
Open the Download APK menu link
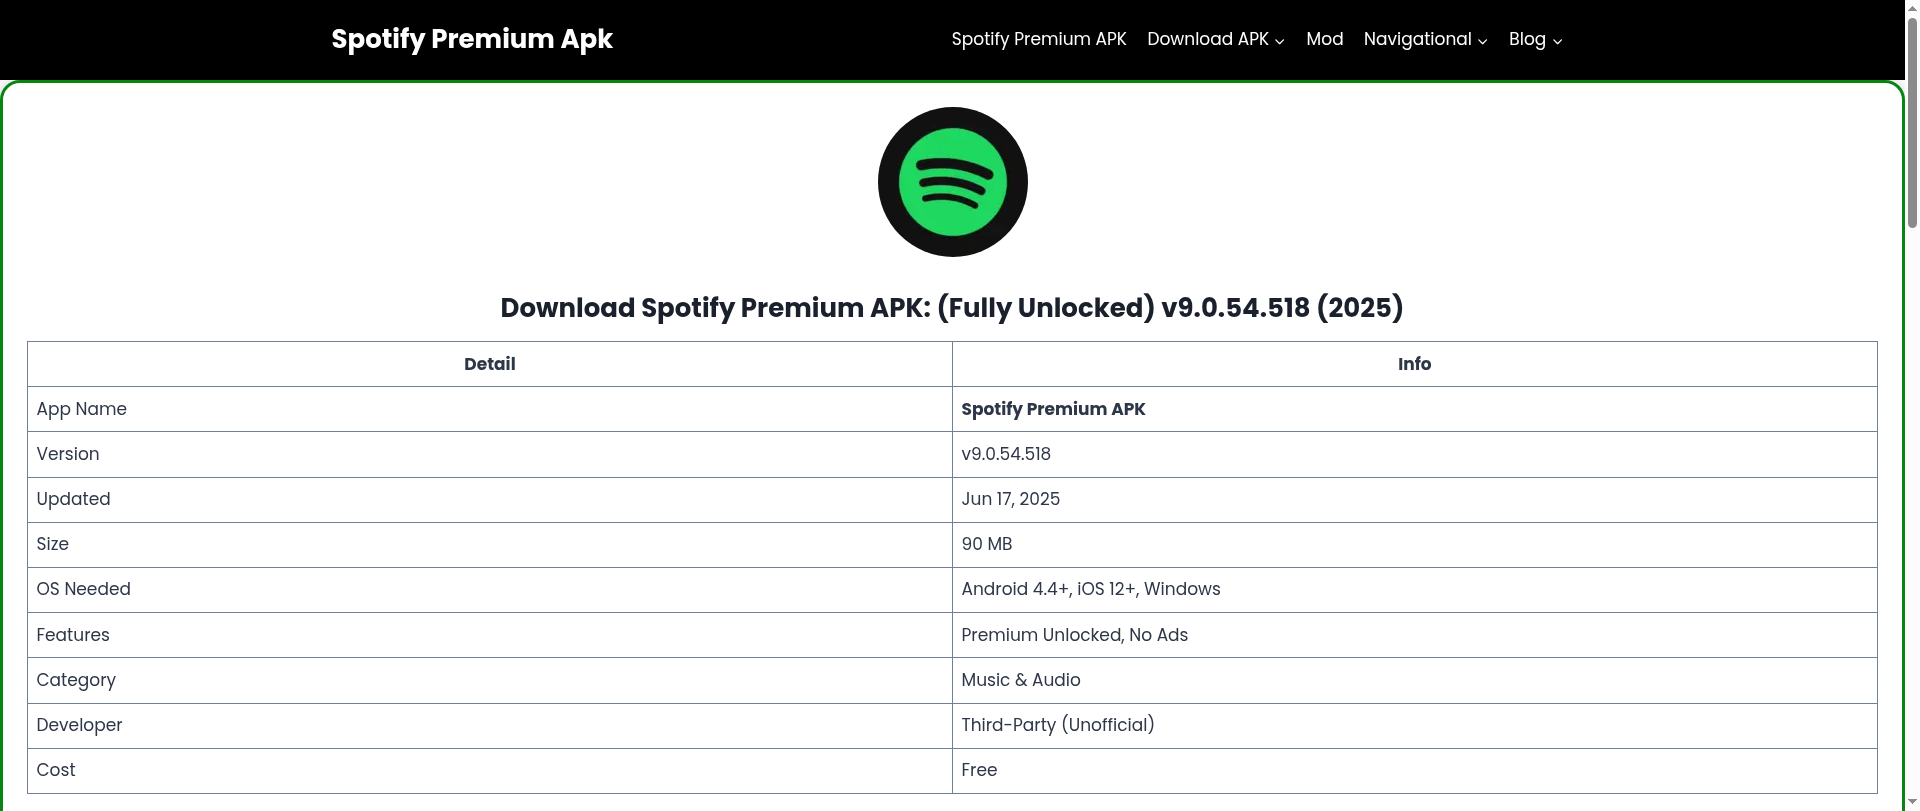[x=1208, y=39]
